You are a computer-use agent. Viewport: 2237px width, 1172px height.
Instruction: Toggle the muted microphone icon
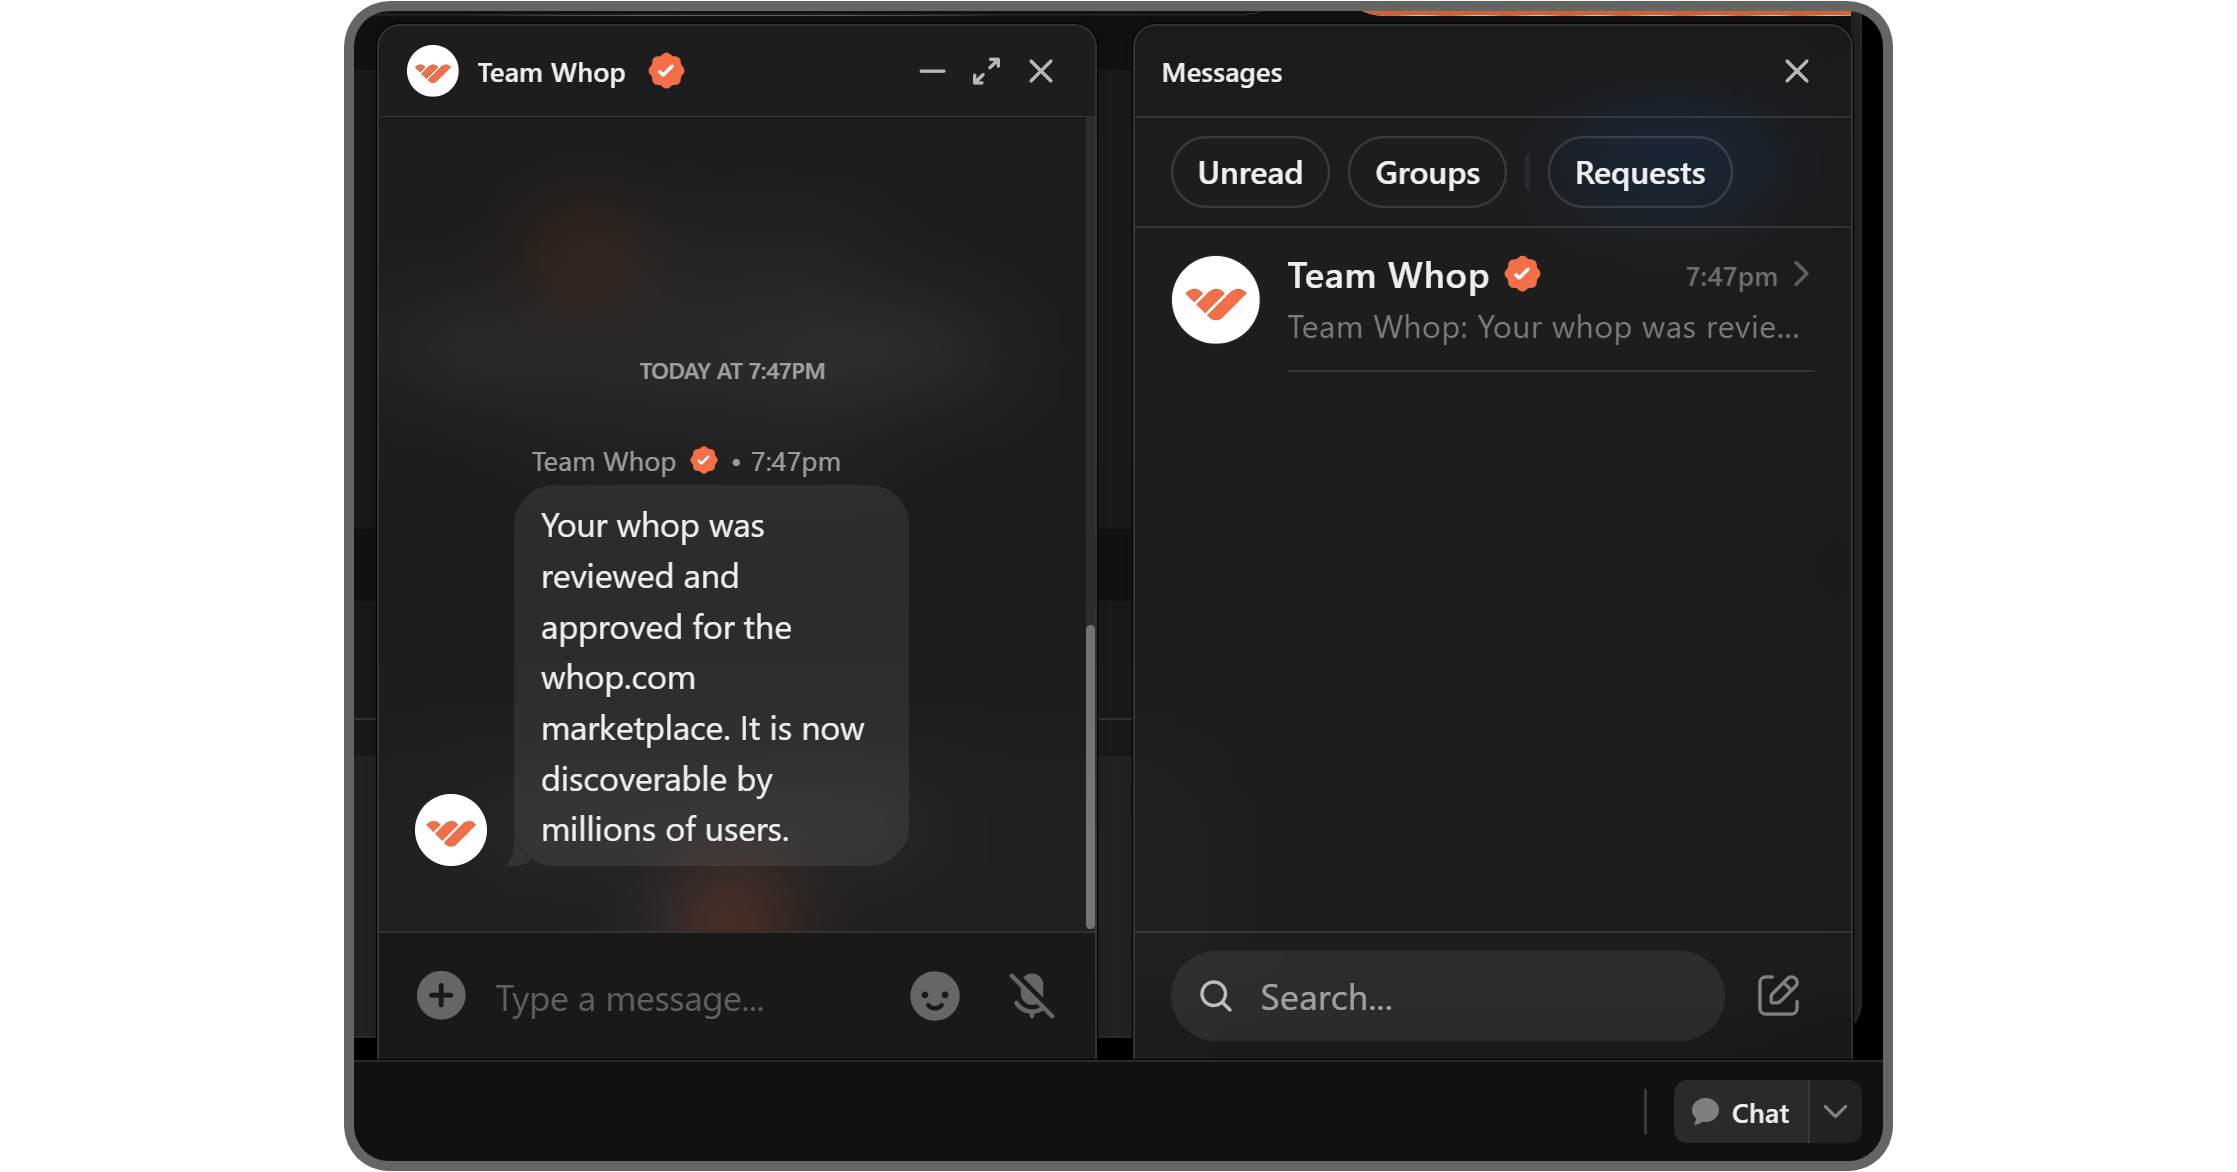coord(1031,996)
